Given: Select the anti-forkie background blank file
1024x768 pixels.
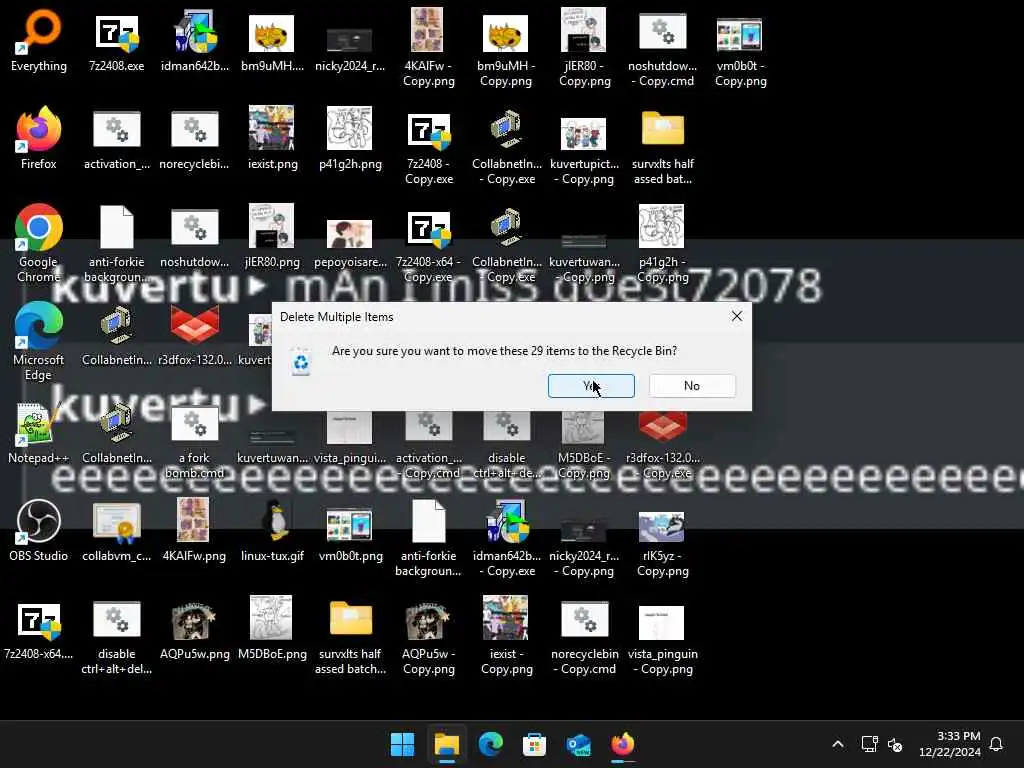Looking at the screenshot, I should (117, 244).
